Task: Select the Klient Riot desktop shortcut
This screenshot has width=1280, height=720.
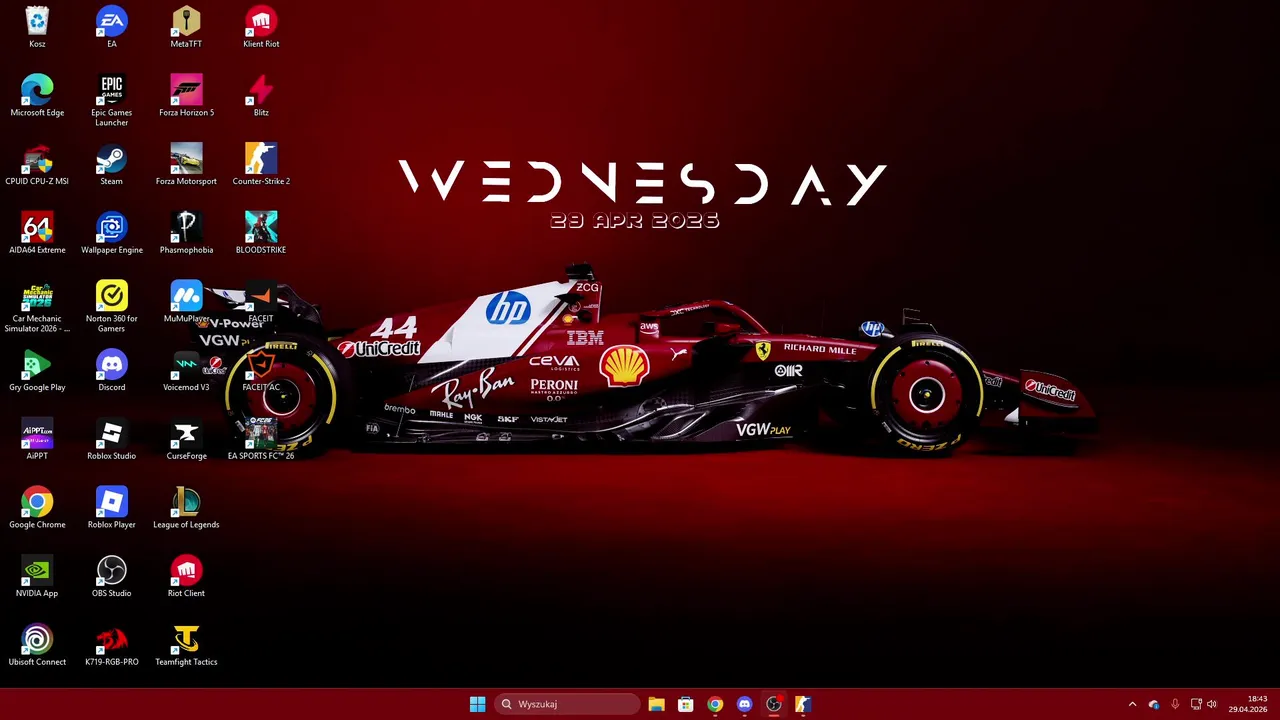Action: tap(261, 27)
